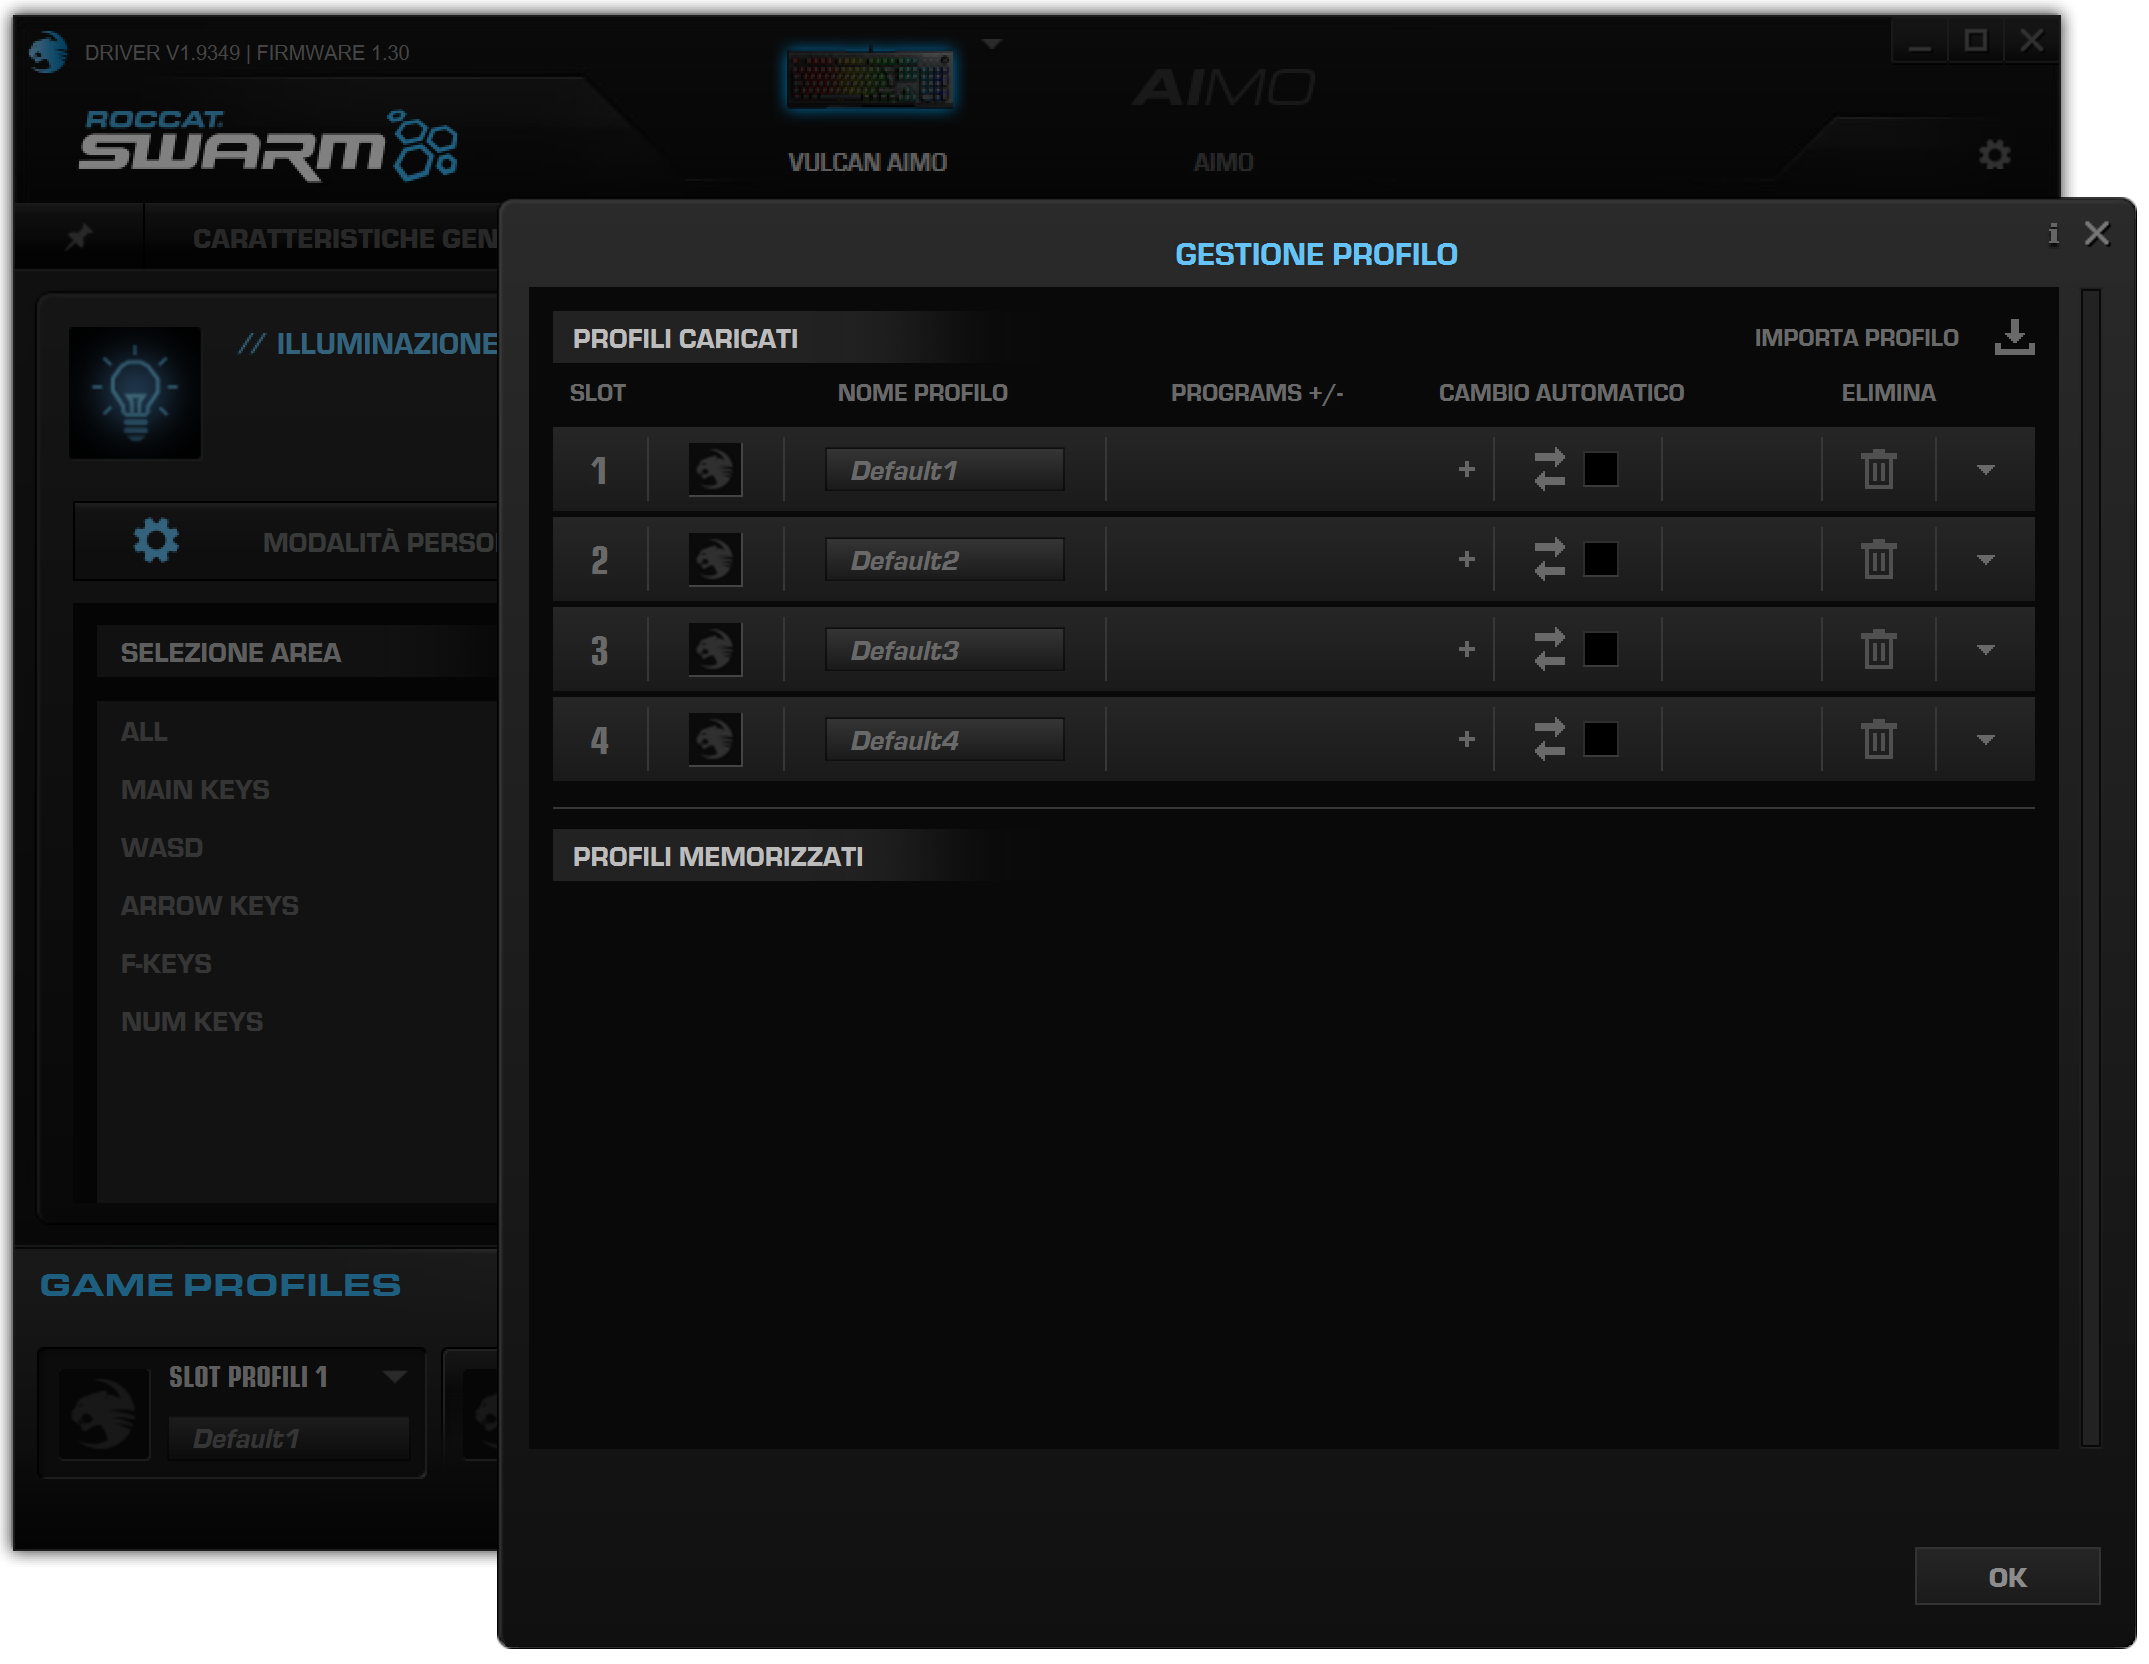Click the Game Profiles heading
Screen dimensions: 2149x1664
(220, 1284)
